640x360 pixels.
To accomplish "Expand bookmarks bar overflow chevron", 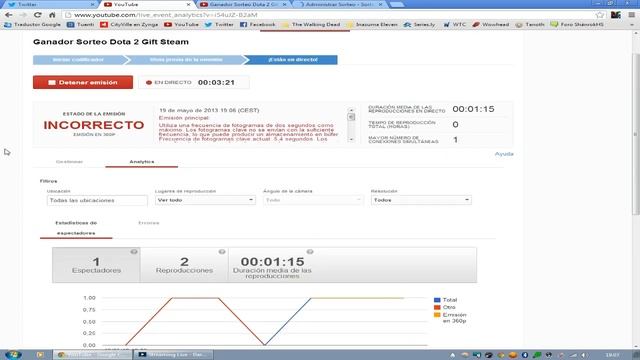I will tap(632, 24).
